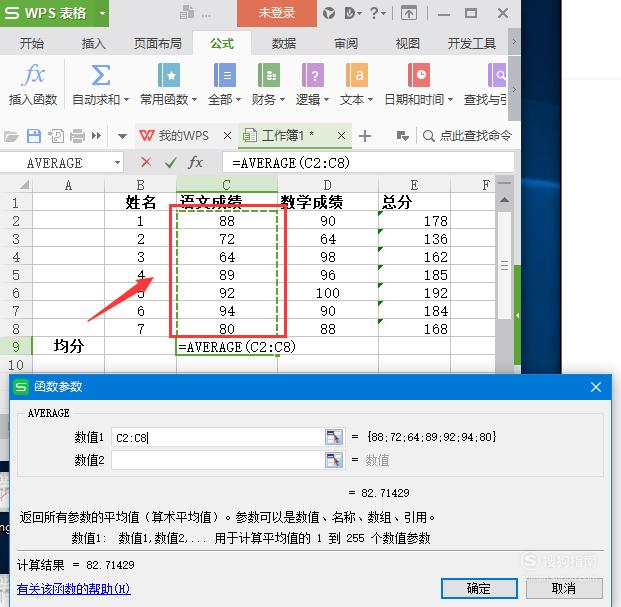Click the 确定 button
The width and height of the screenshot is (621, 607).
tap(479, 588)
